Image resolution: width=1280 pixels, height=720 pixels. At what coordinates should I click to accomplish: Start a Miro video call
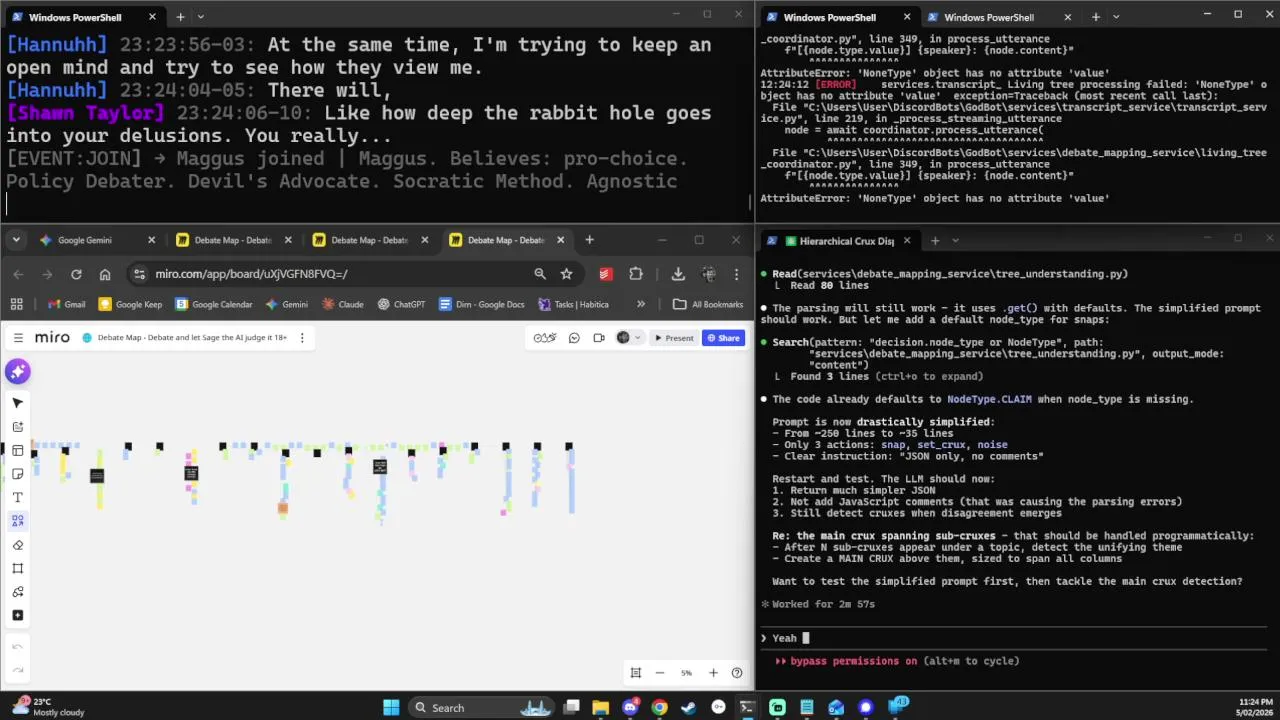tap(599, 338)
